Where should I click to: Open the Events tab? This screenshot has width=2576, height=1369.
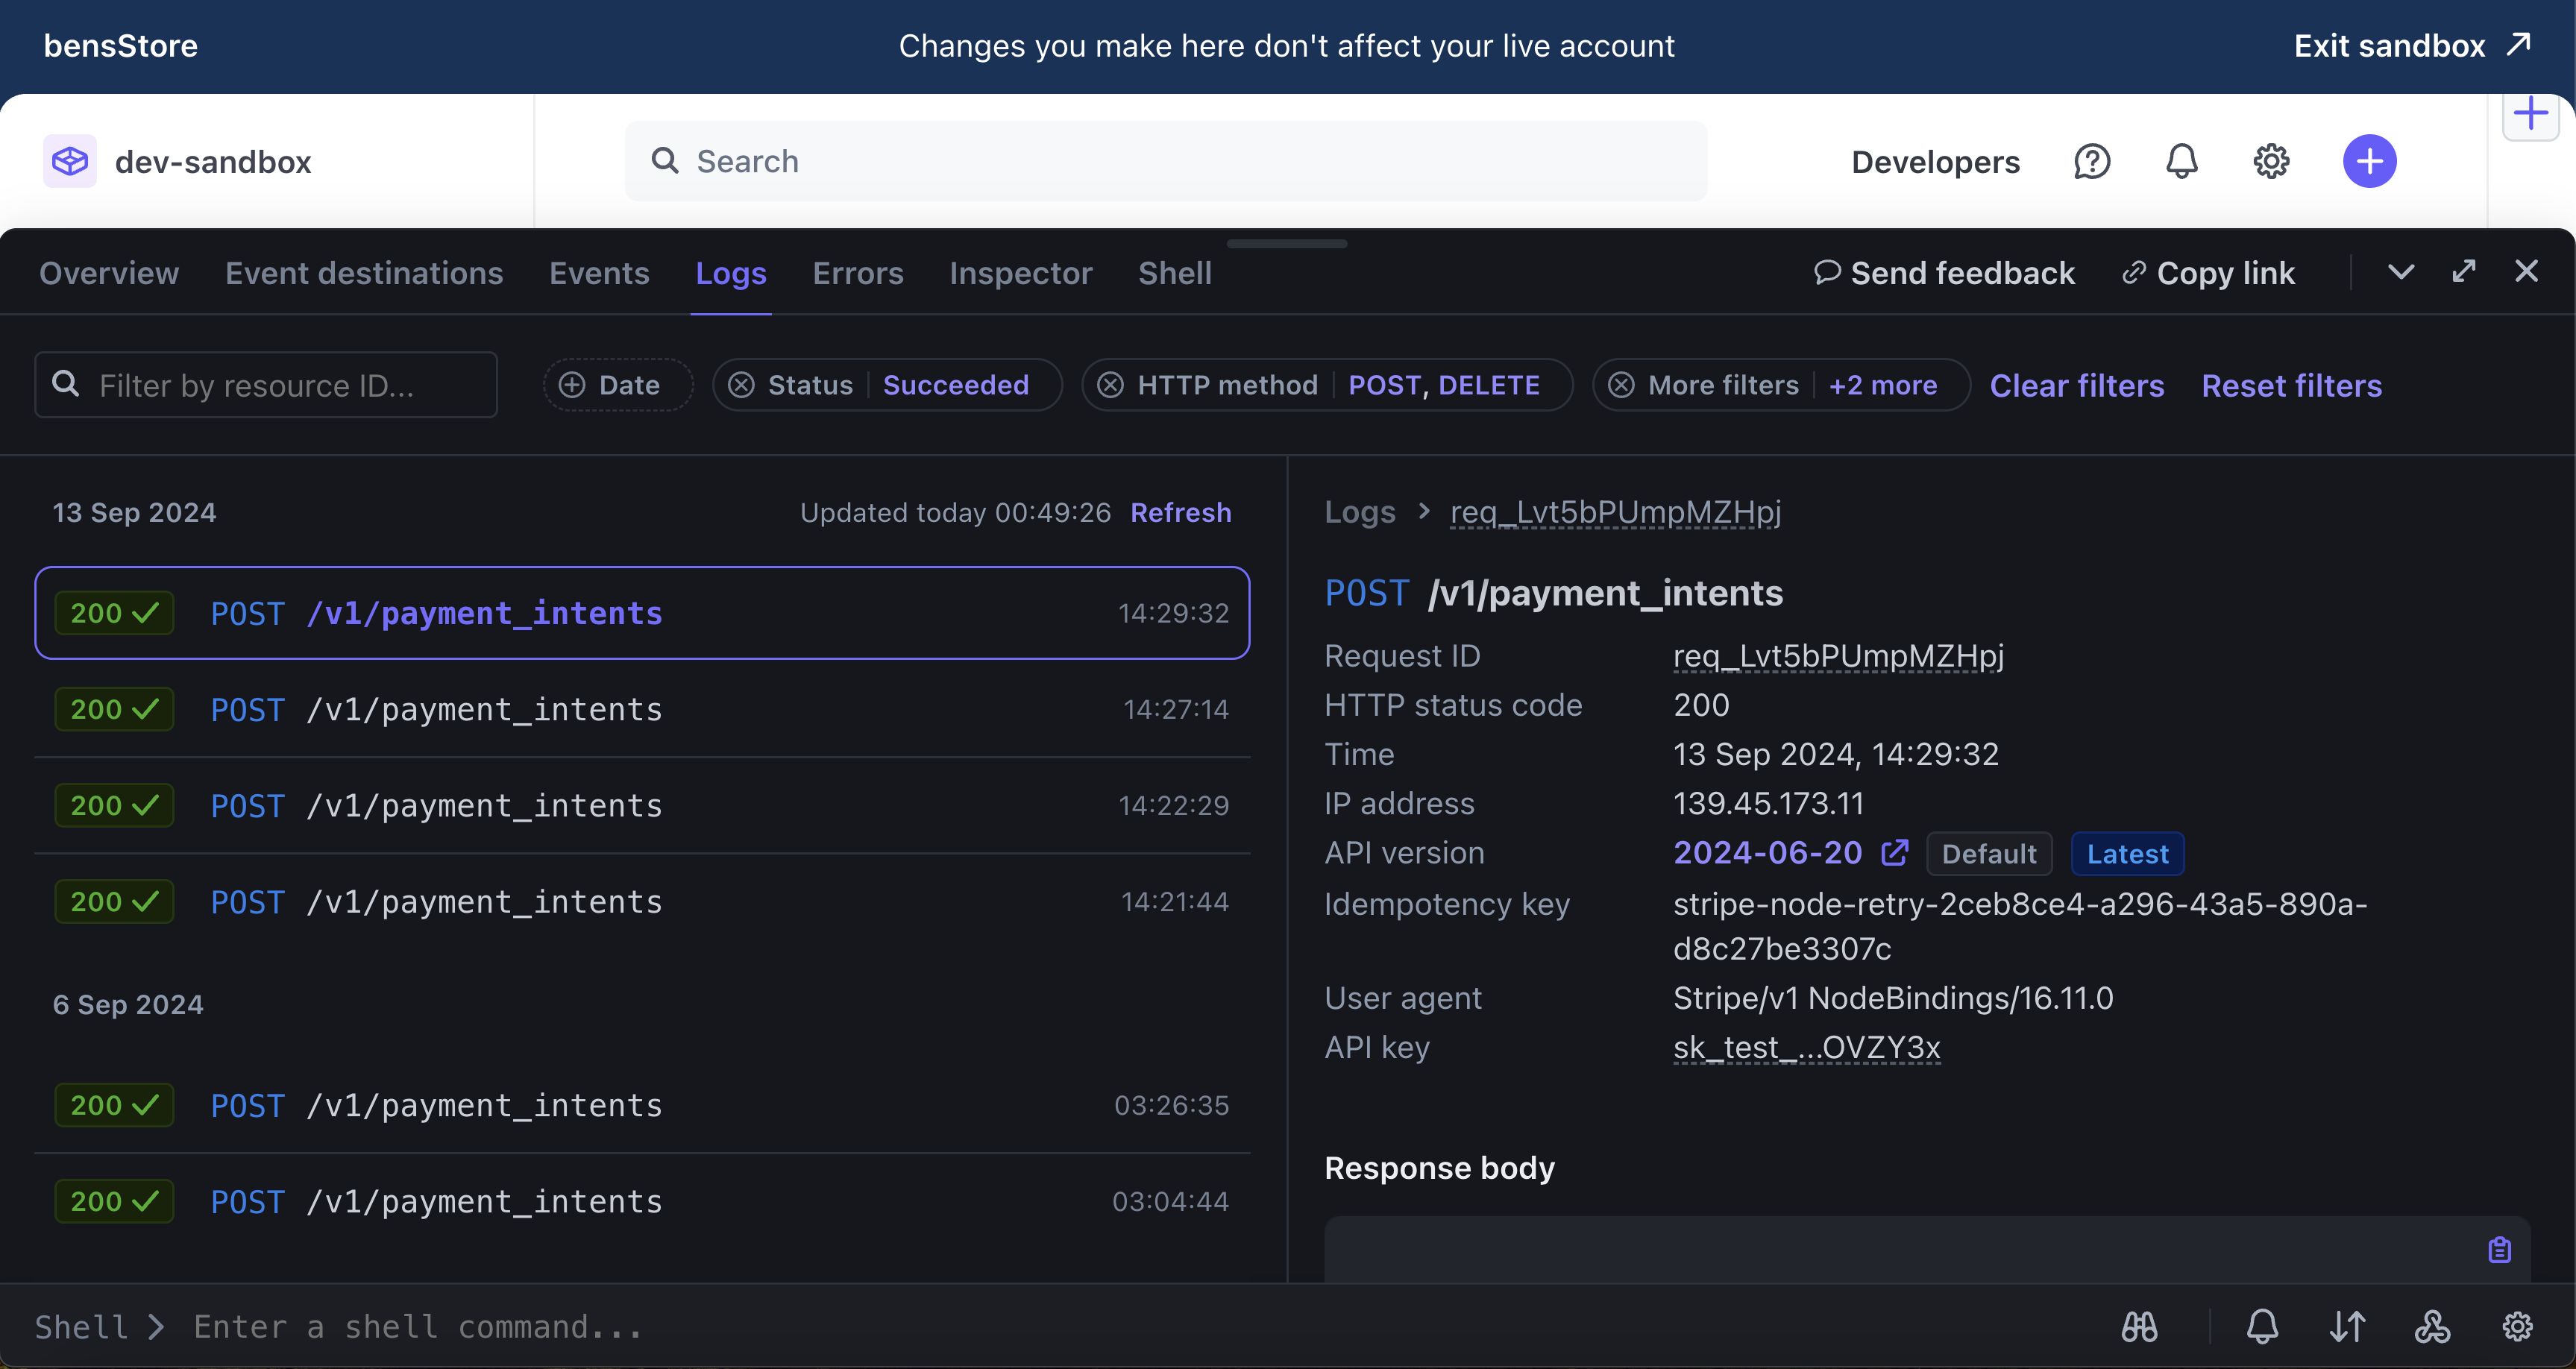click(x=599, y=272)
